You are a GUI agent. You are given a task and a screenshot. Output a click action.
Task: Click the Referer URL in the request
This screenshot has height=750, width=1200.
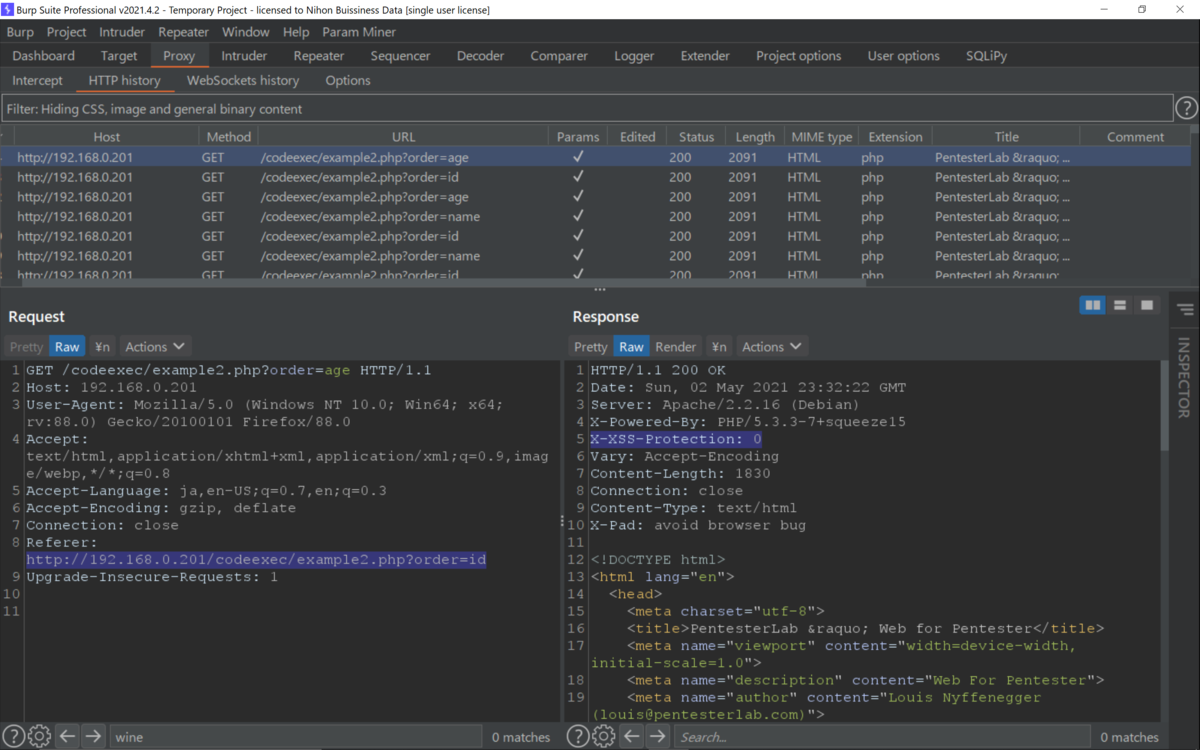tap(256, 559)
